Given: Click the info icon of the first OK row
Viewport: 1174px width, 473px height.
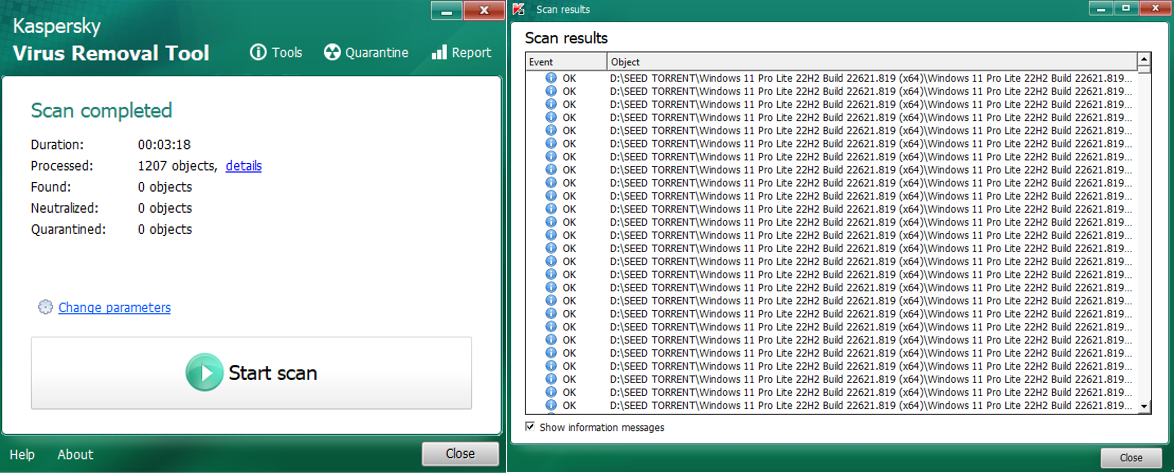Looking at the screenshot, I should click(551, 77).
